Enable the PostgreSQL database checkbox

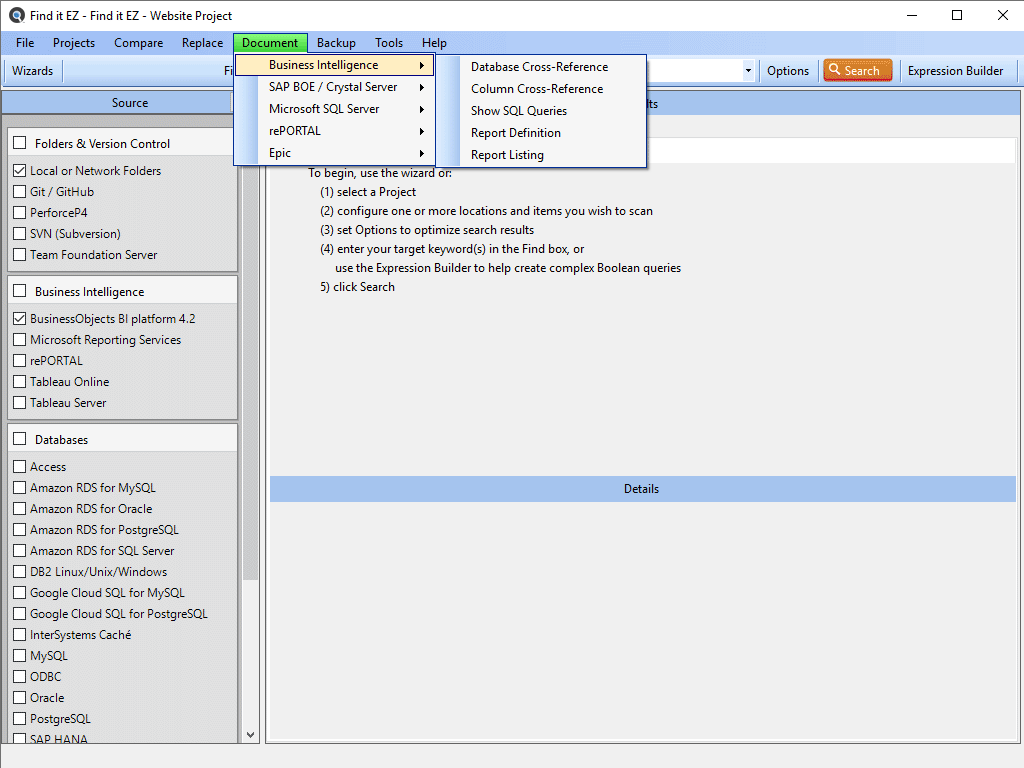pyautogui.click(x=20, y=719)
